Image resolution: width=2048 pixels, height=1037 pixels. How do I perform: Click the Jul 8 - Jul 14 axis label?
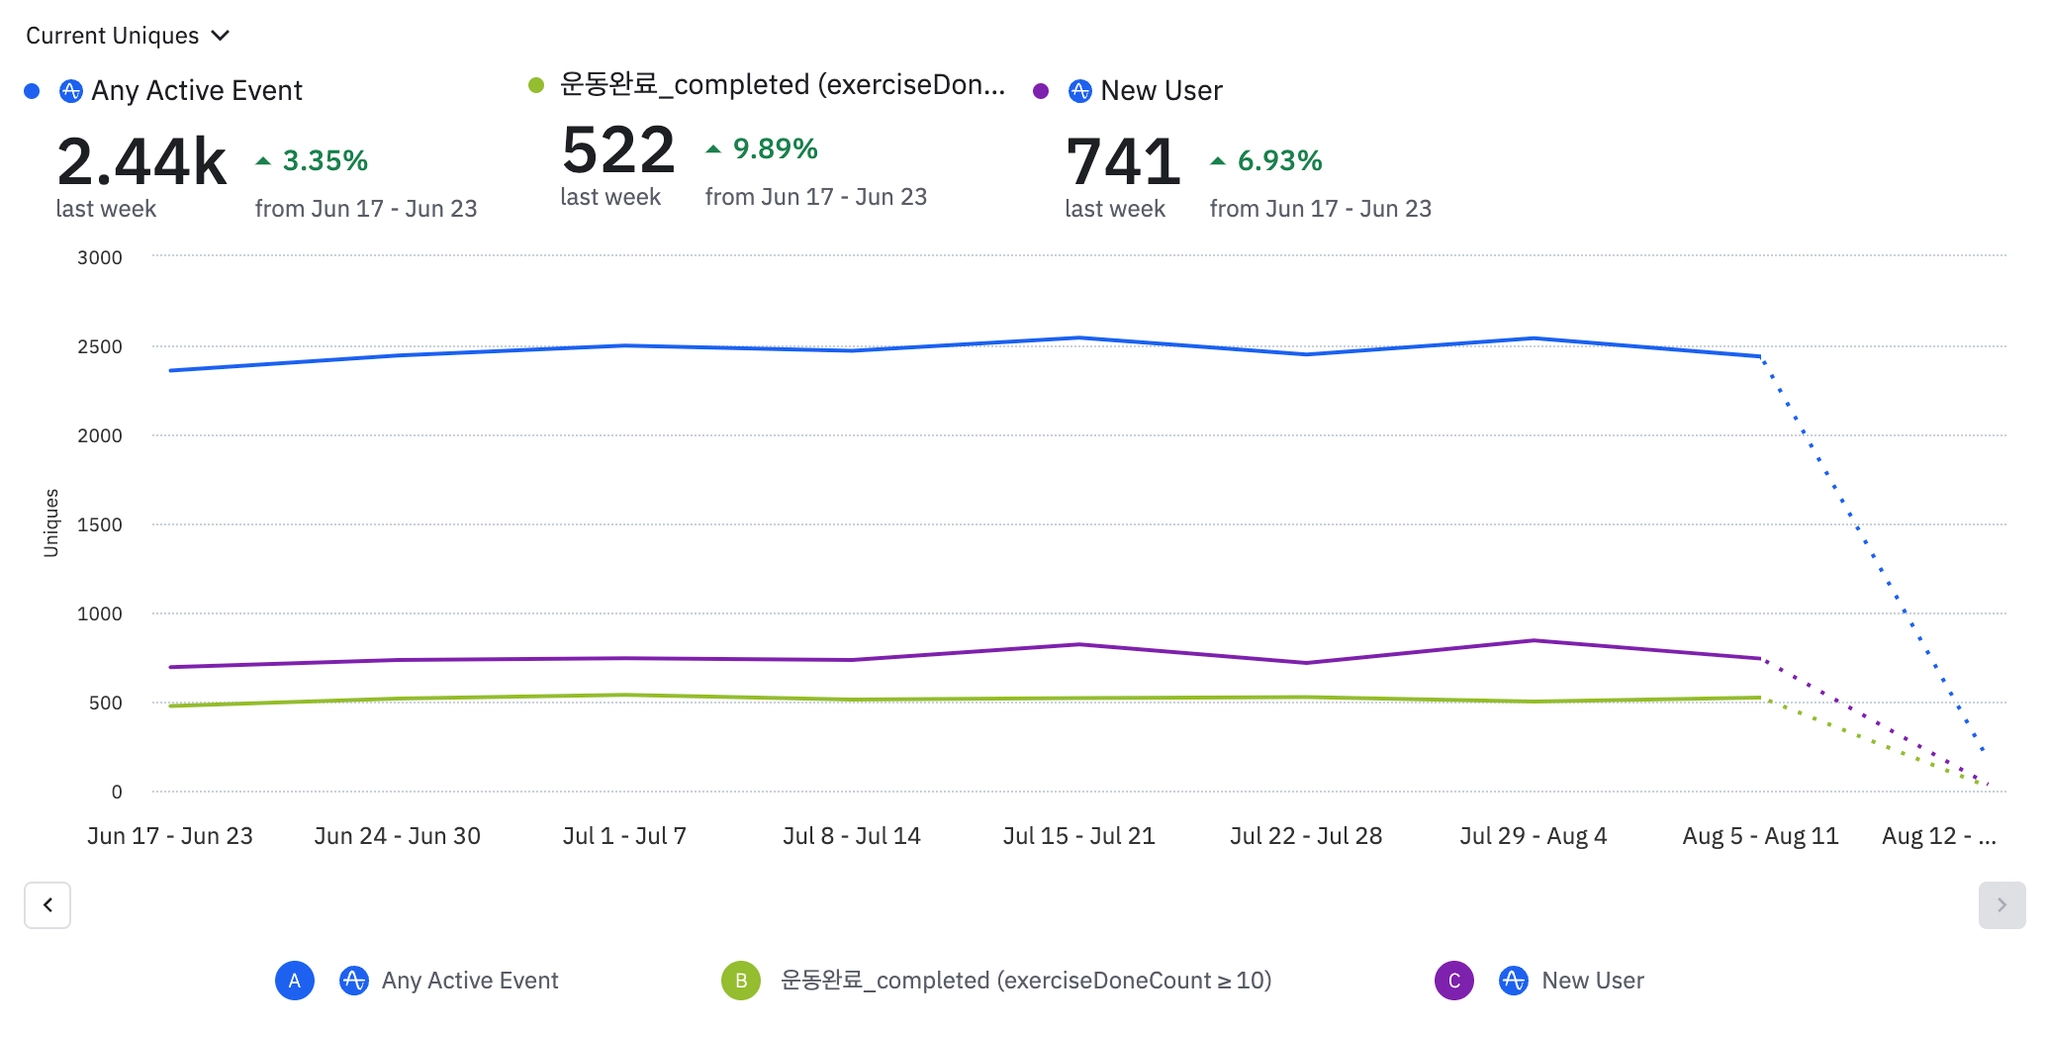852,836
